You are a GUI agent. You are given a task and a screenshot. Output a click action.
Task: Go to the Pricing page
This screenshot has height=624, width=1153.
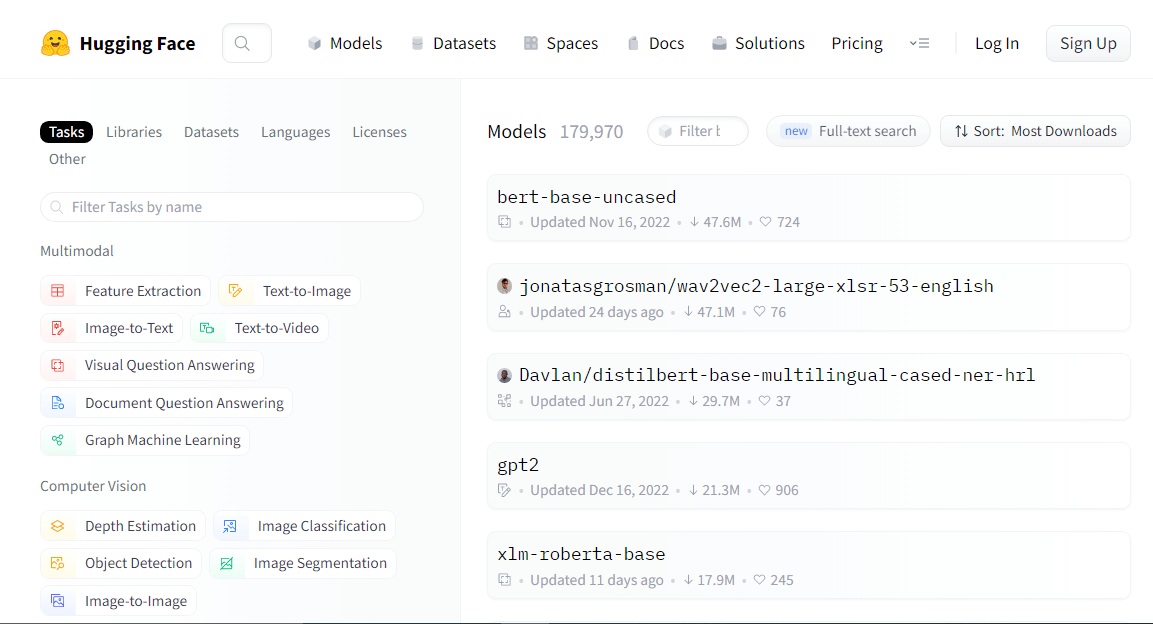pos(857,43)
